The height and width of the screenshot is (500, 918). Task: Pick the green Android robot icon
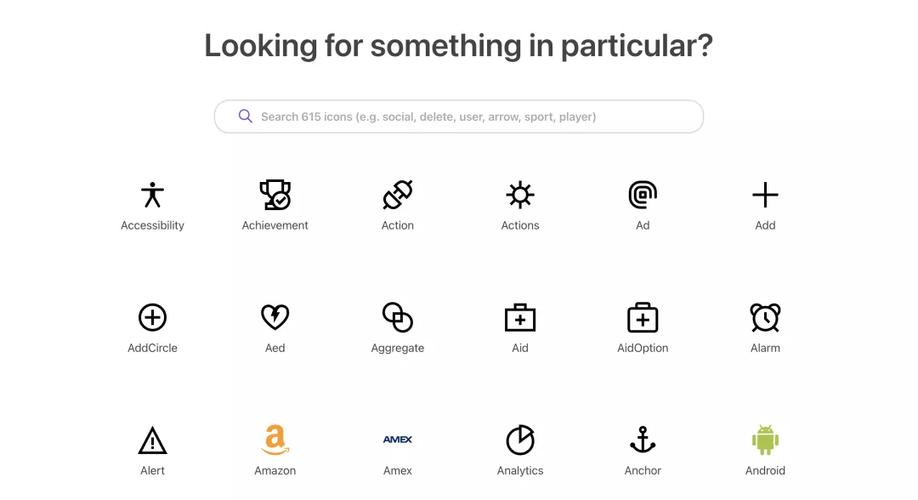[765, 440]
